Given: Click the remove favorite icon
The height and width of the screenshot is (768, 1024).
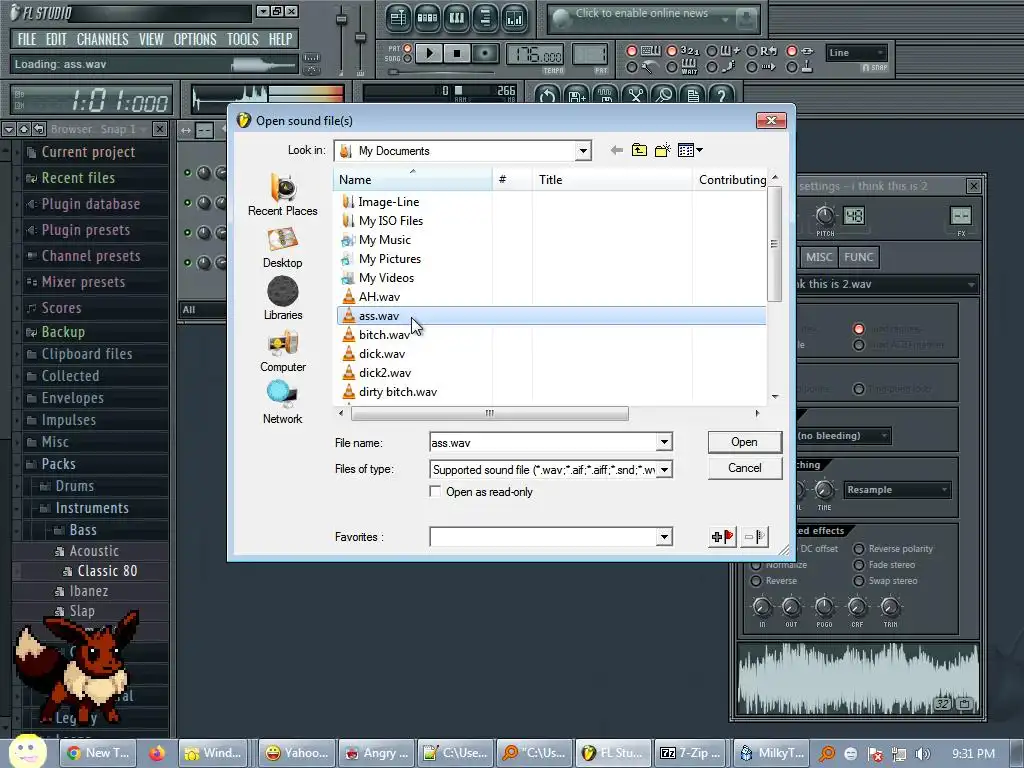Looking at the screenshot, I should (x=755, y=537).
